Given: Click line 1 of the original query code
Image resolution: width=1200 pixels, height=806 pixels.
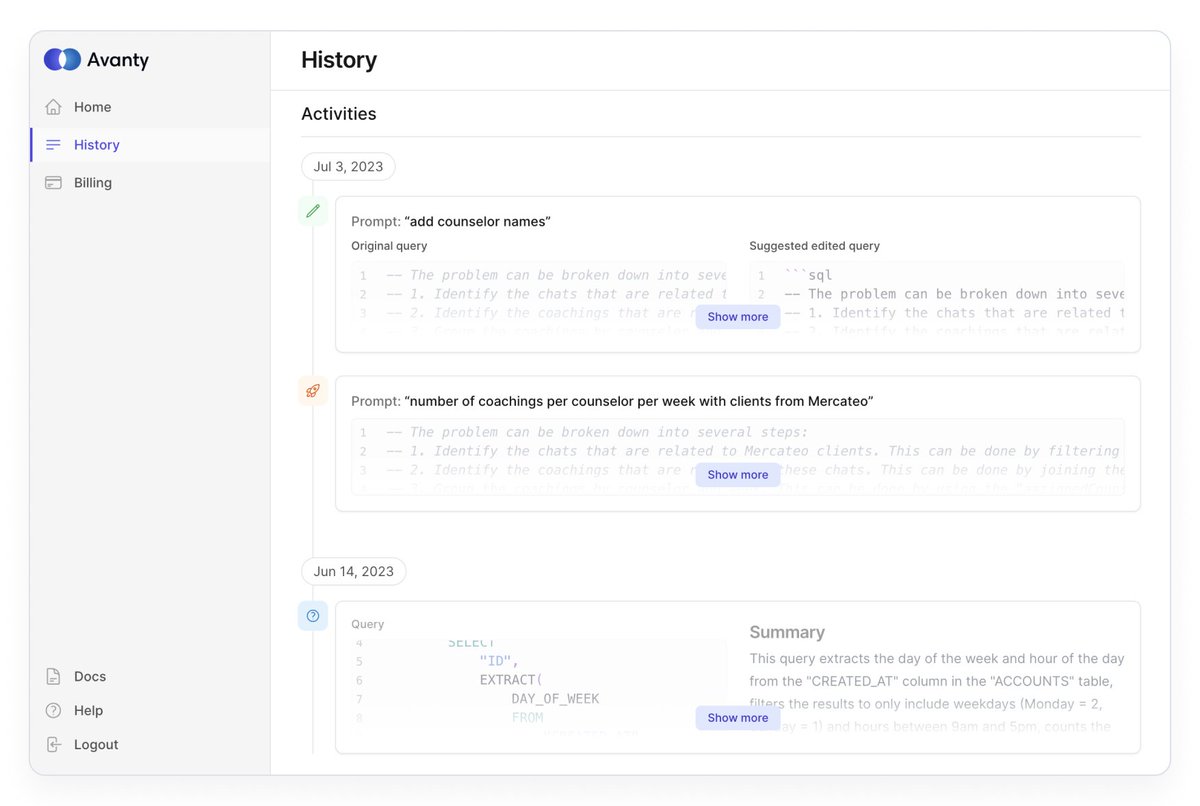Looking at the screenshot, I should pos(556,276).
